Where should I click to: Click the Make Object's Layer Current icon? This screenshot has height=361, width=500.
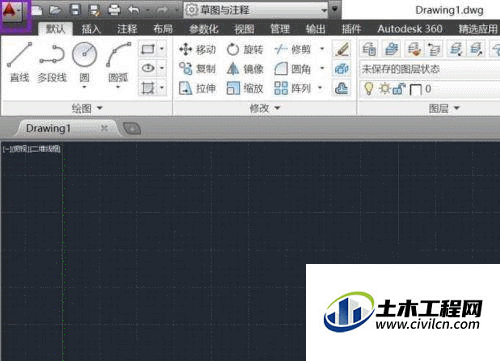(392, 49)
